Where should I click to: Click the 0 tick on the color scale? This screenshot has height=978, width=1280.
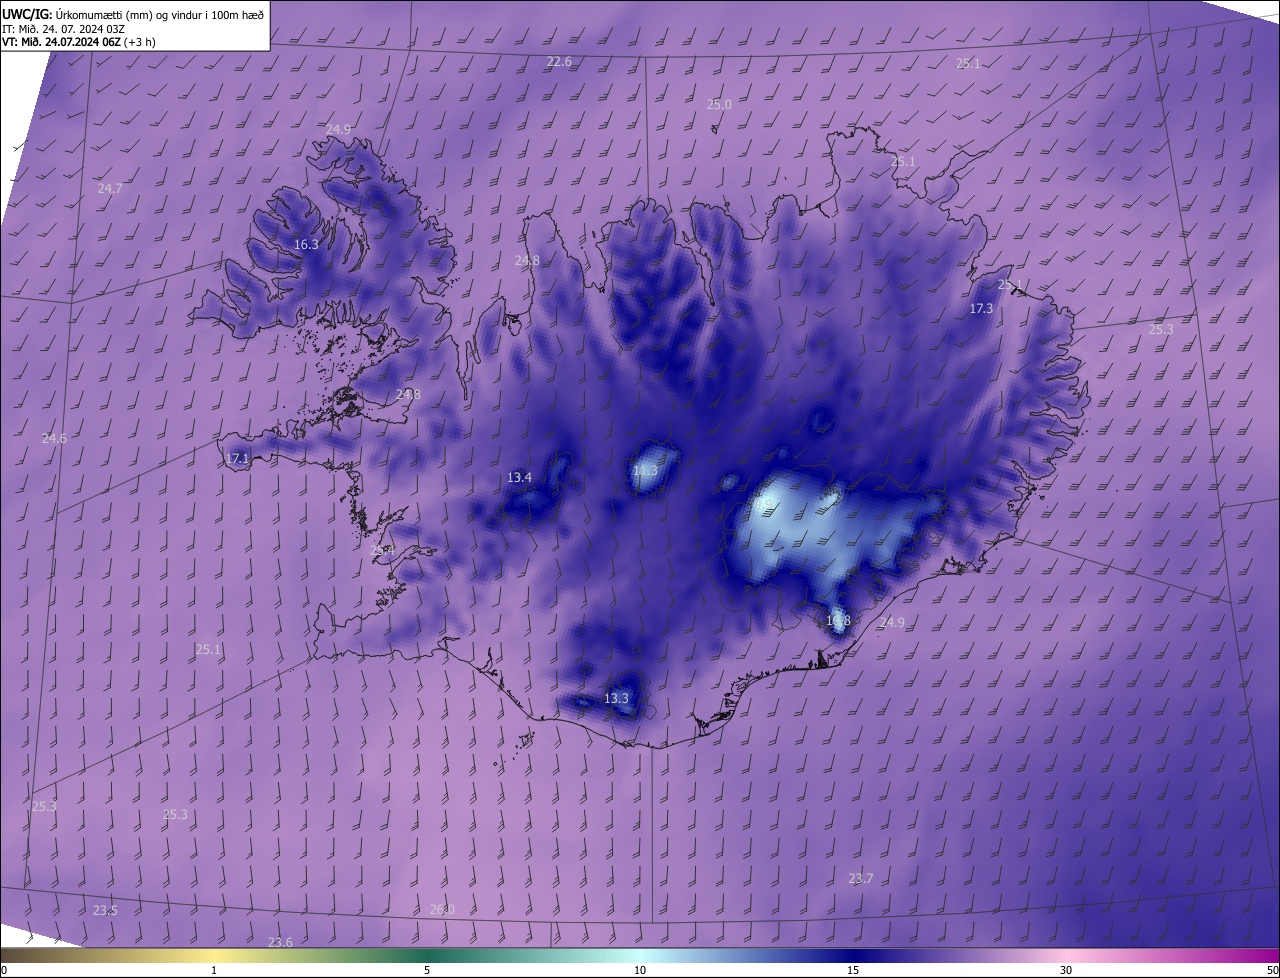point(4,970)
